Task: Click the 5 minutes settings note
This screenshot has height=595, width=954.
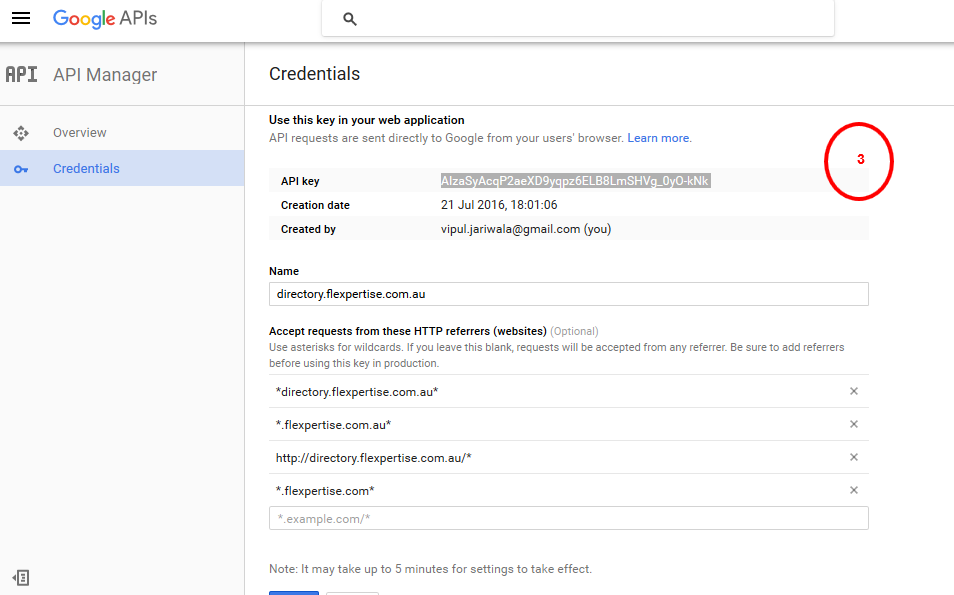Action: pyautogui.click(x=430, y=569)
